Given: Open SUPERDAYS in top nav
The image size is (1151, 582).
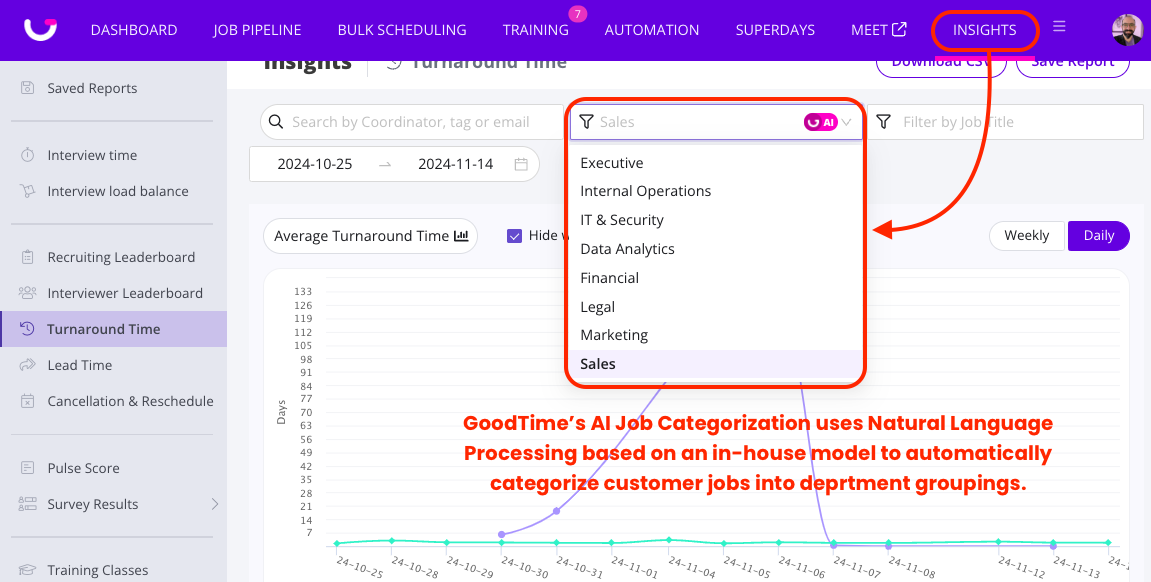Looking at the screenshot, I should [775, 30].
